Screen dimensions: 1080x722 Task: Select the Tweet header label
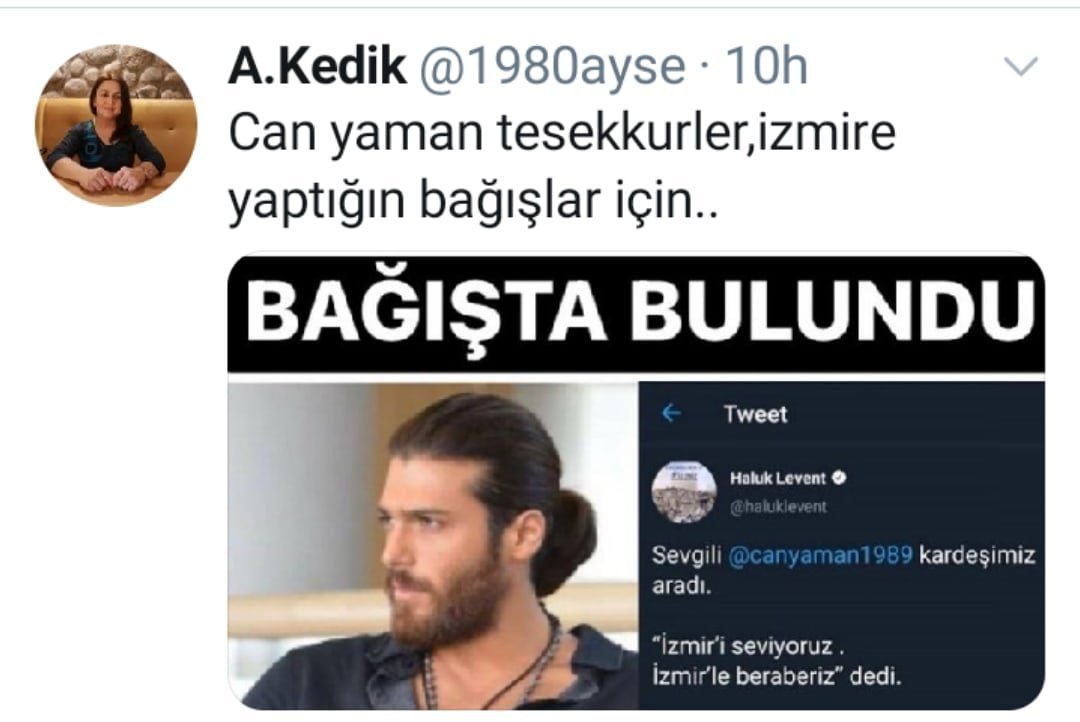pos(755,414)
